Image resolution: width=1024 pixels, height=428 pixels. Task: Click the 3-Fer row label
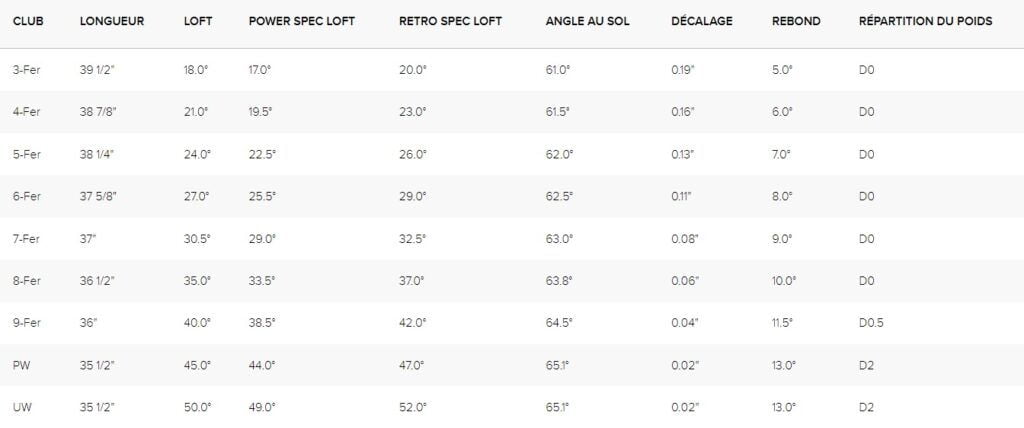click(x=27, y=70)
